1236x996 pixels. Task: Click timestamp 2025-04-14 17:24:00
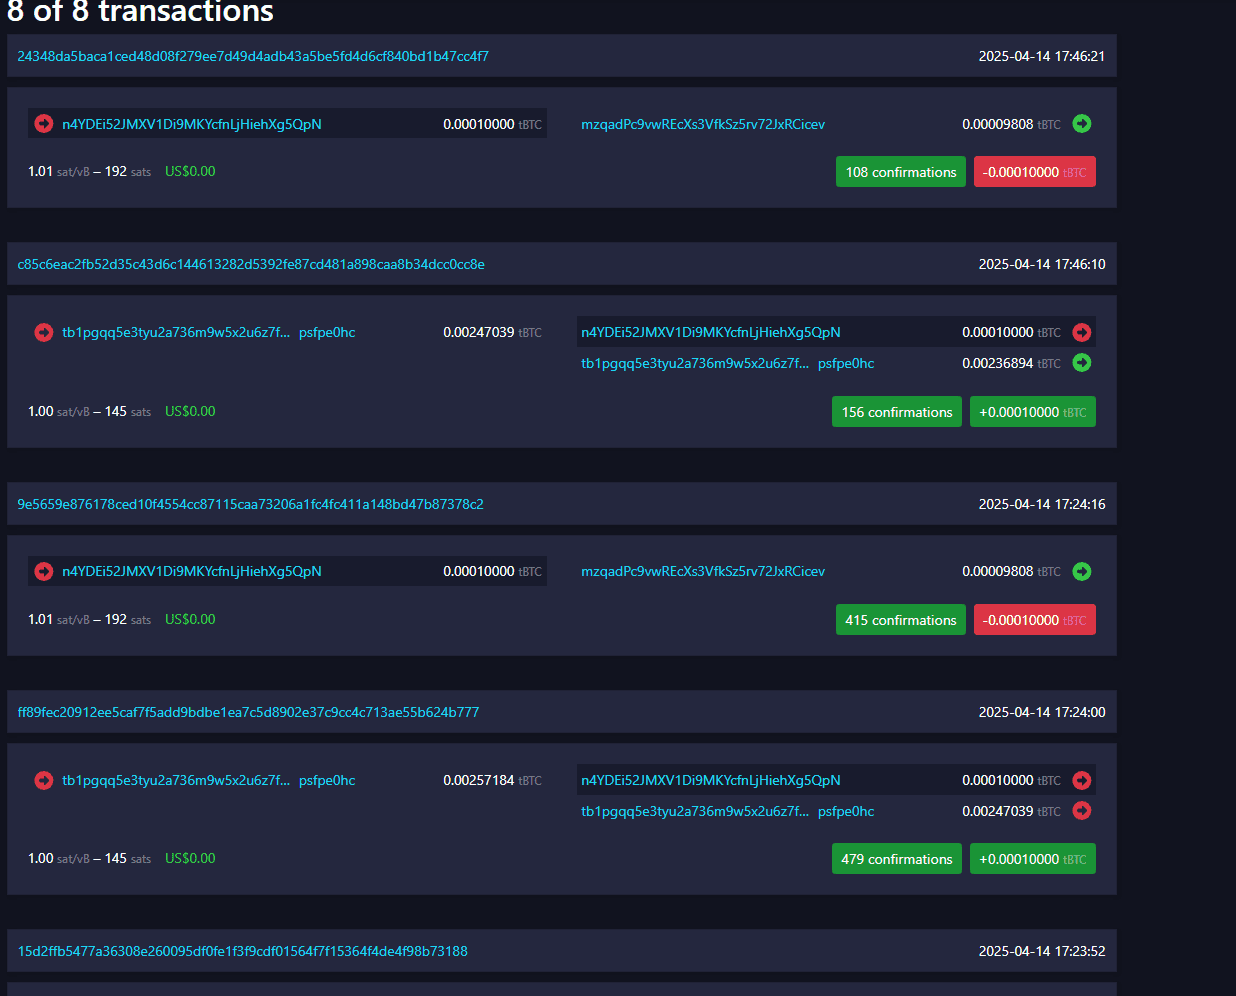point(1042,712)
